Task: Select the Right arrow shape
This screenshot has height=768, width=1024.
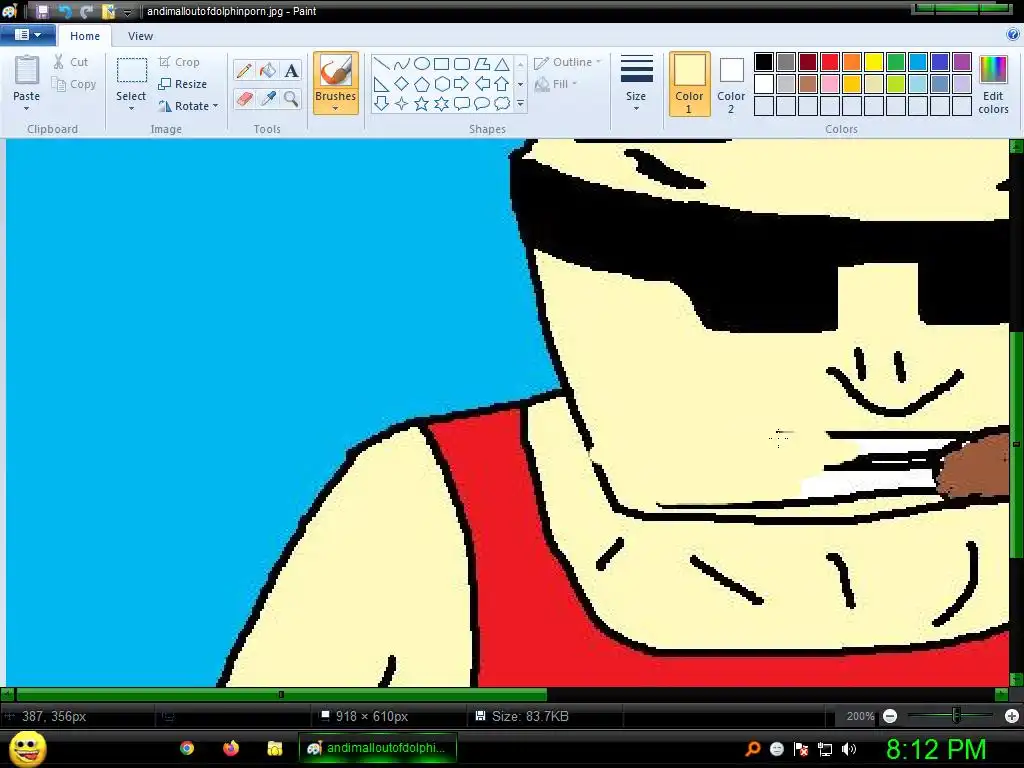Action: click(462, 84)
